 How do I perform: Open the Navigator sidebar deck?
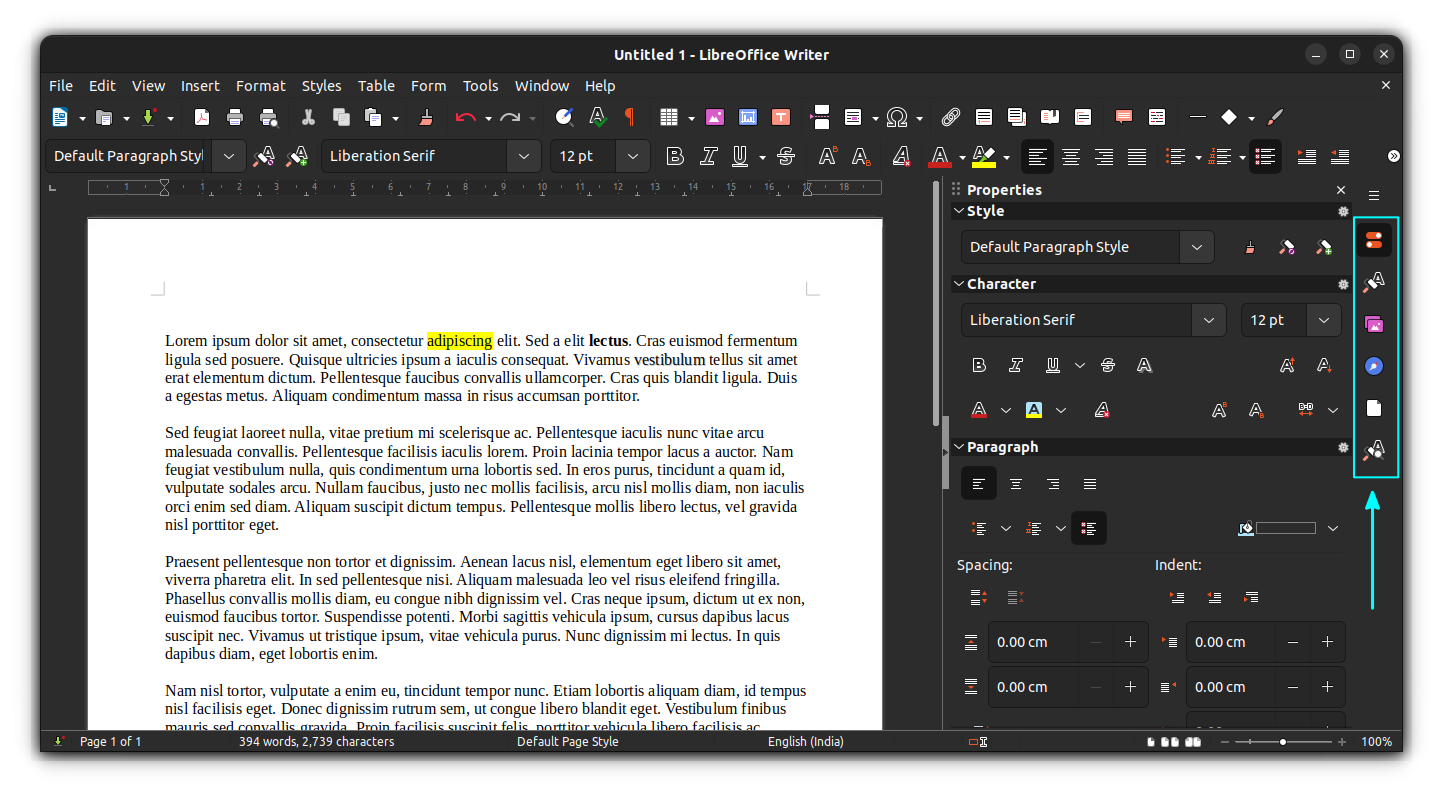click(x=1374, y=365)
